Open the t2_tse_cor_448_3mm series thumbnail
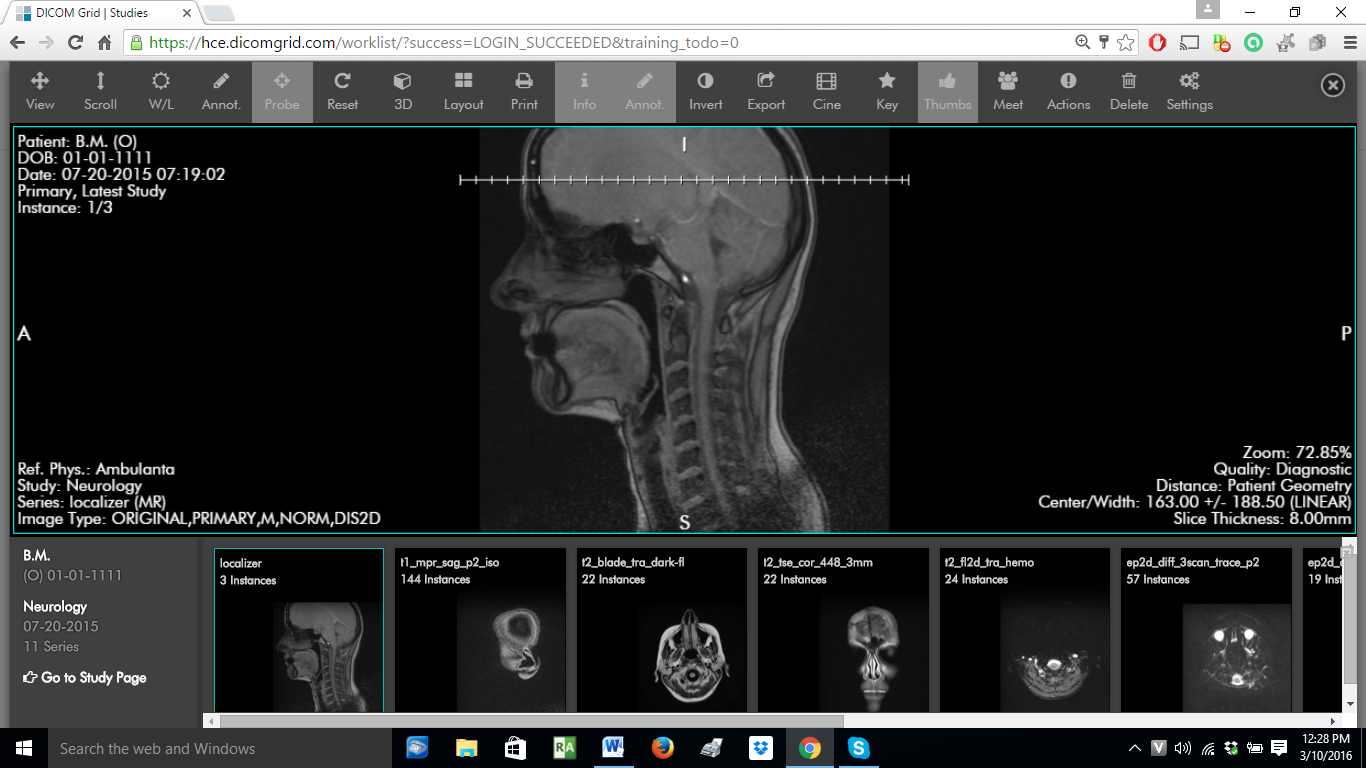The height and width of the screenshot is (768, 1366). point(844,630)
